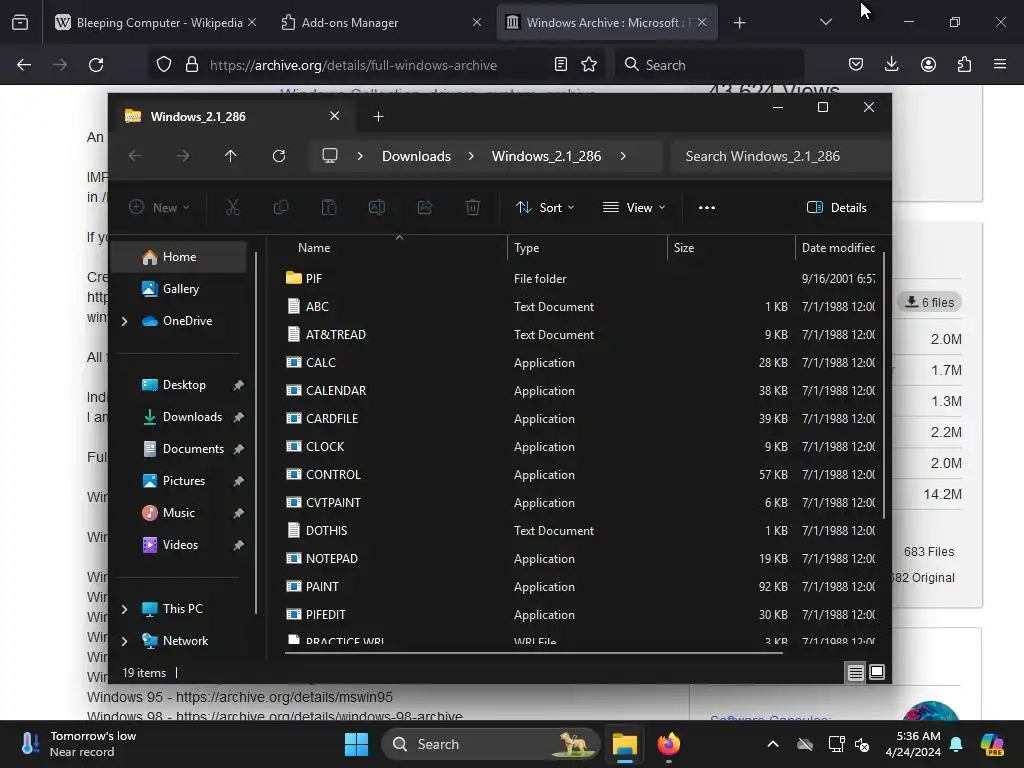Image resolution: width=1024 pixels, height=768 pixels.
Task: Click the horizontal scrollbar below file list
Action: click(x=534, y=652)
